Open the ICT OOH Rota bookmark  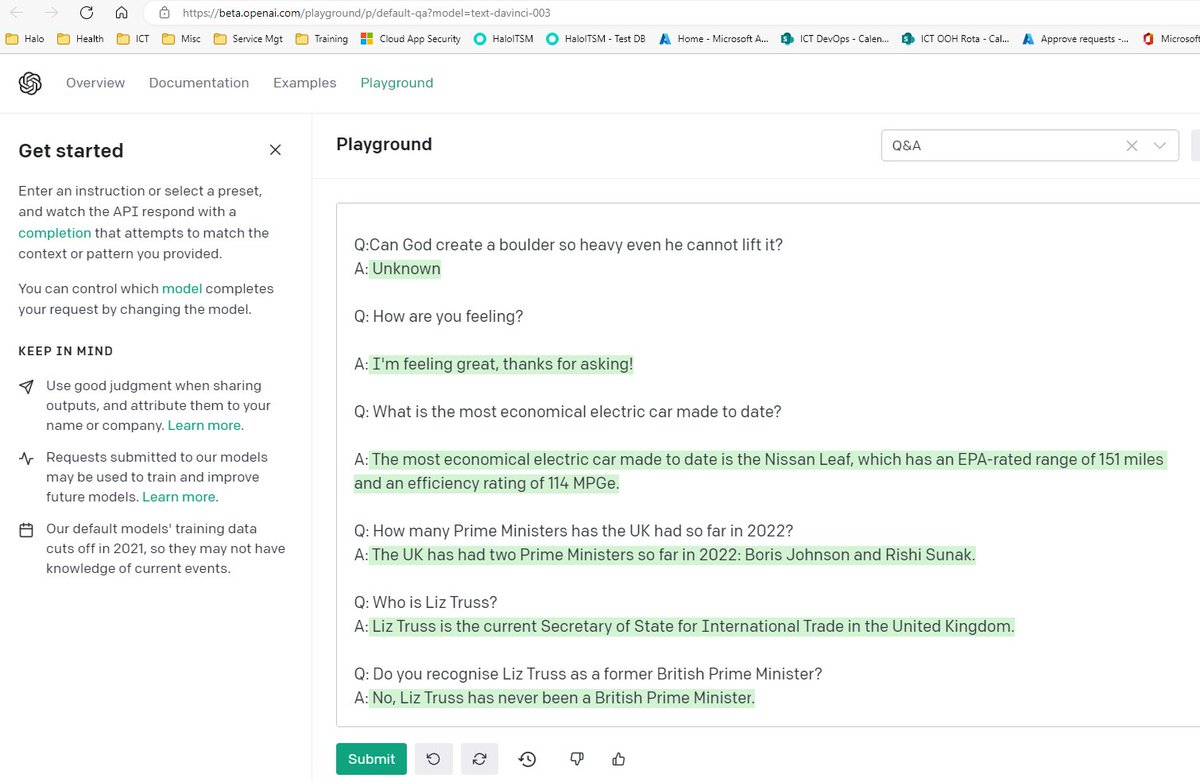click(x=955, y=39)
